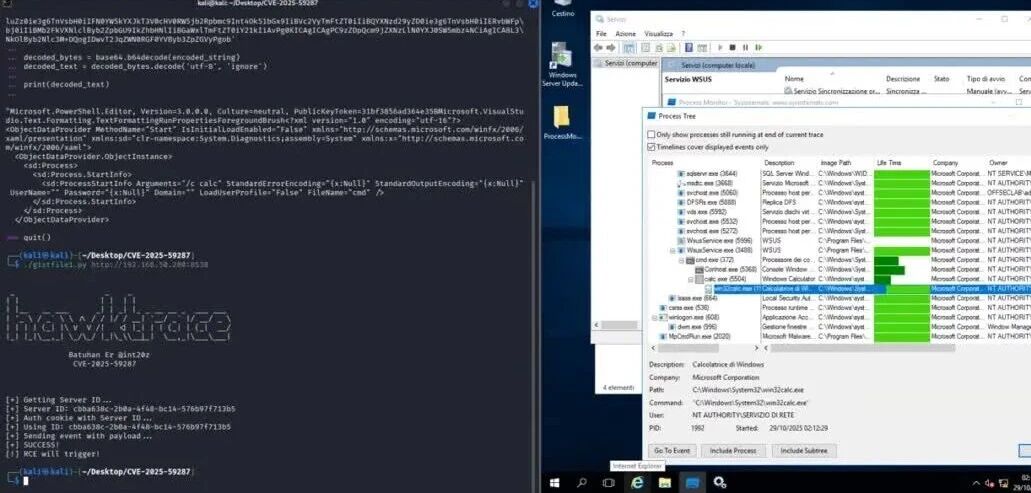Click Tipo di avvio column header
Image resolution: width=1031 pixels, height=493 pixels.
(x=986, y=79)
